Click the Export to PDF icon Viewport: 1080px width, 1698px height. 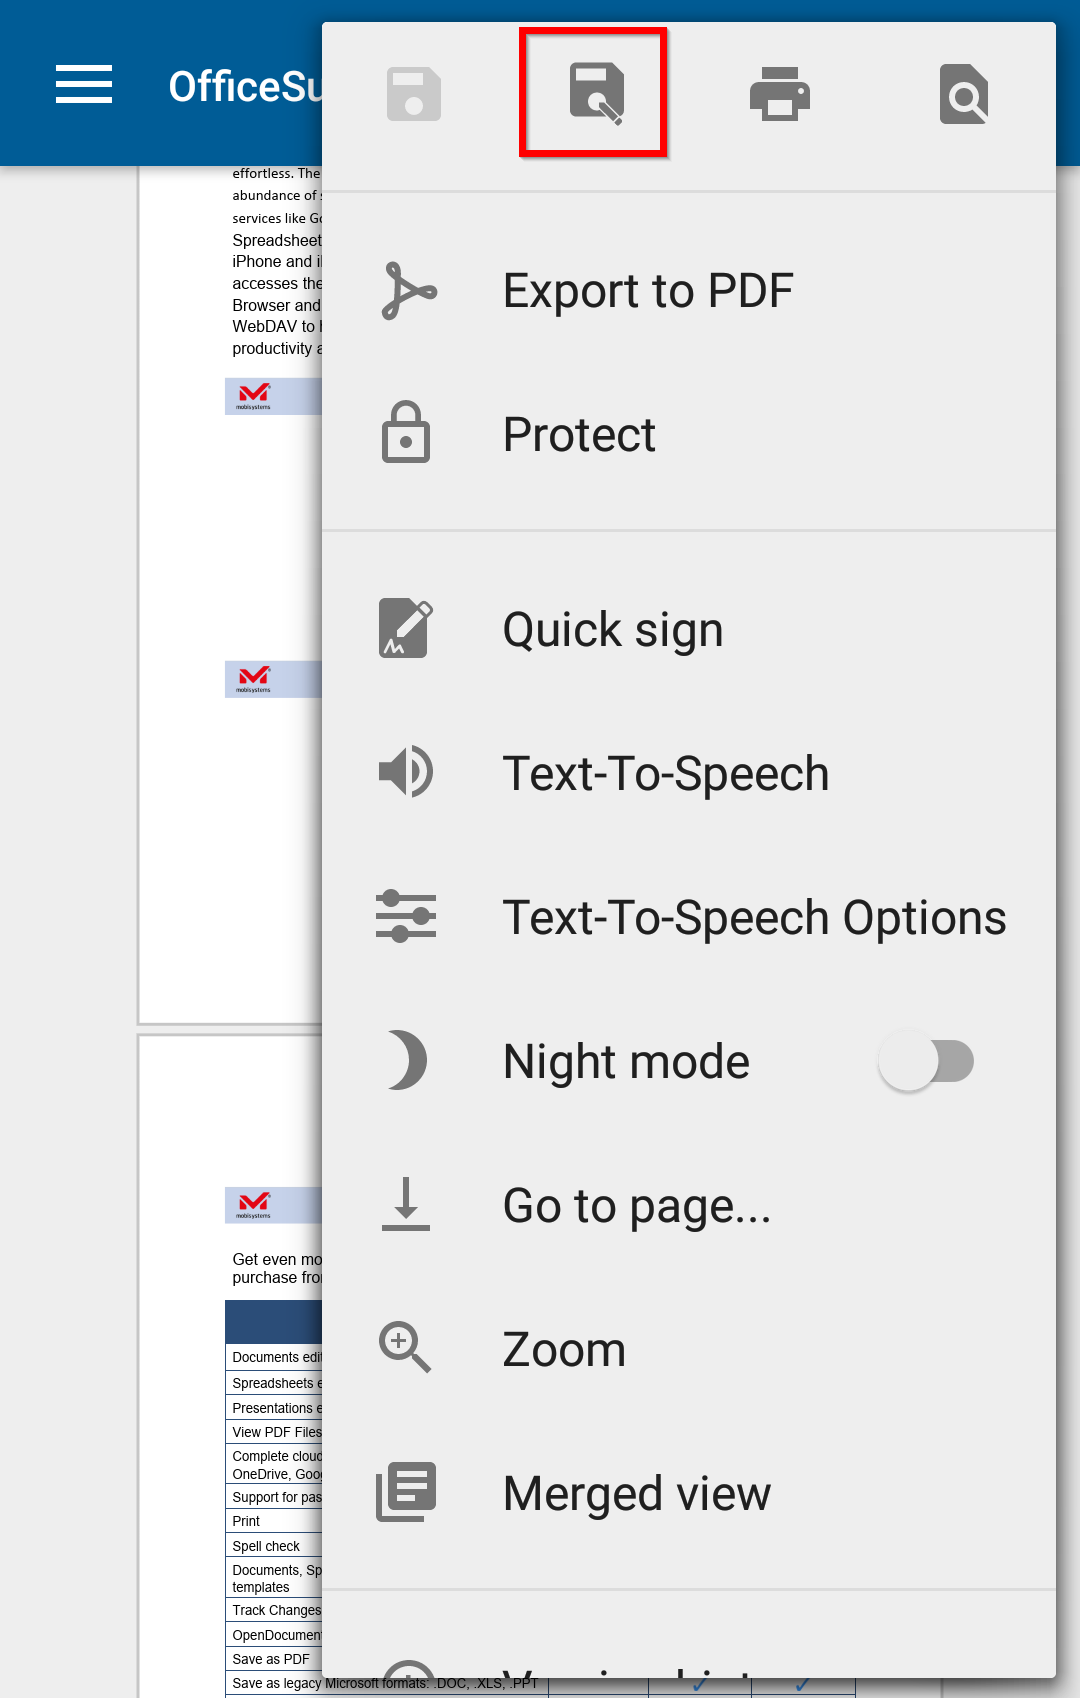(407, 291)
